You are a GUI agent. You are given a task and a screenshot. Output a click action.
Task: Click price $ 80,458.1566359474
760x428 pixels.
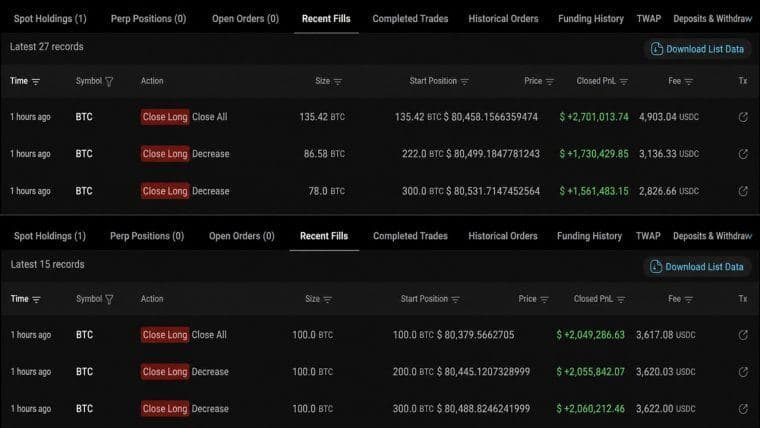[491, 117]
